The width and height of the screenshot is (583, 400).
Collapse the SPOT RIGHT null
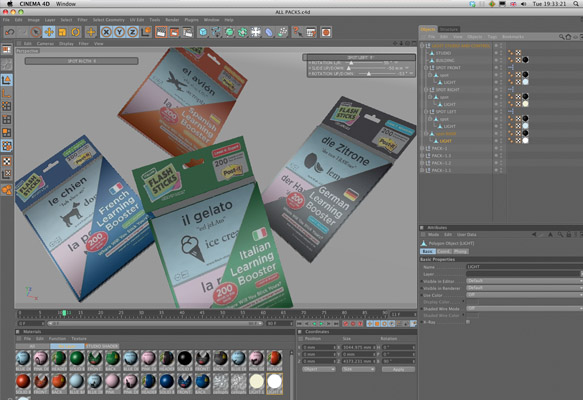point(426,90)
